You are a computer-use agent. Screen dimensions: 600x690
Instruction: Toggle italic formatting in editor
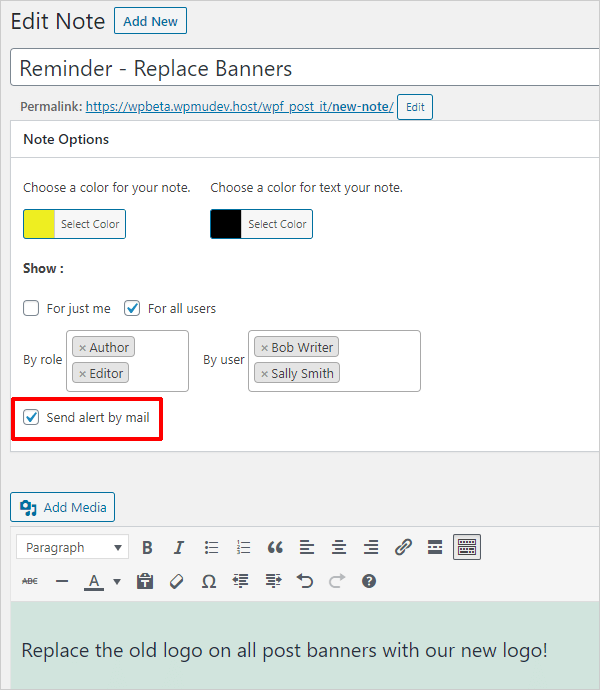point(179,547)
